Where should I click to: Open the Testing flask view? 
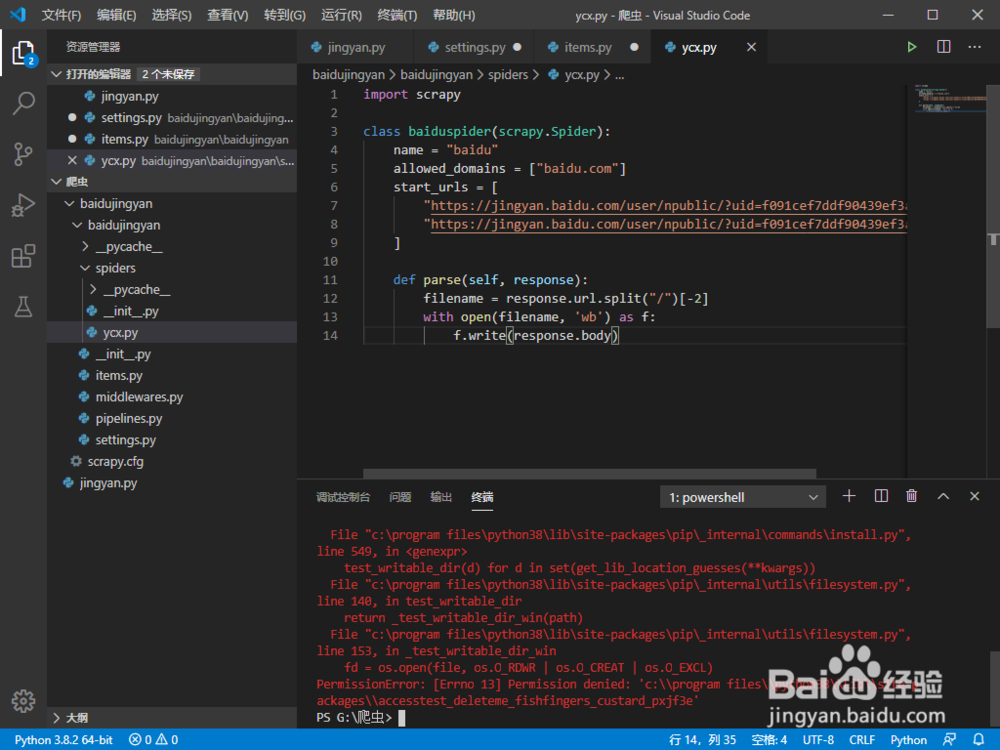click(x=24, y=307)
